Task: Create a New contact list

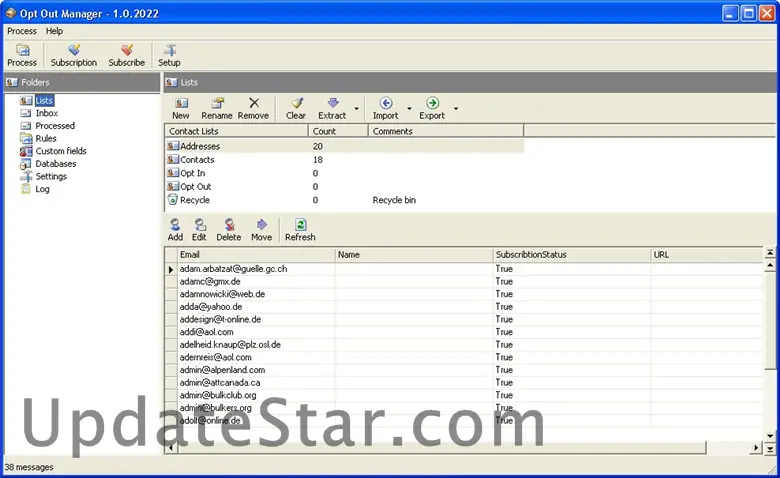Action: coord(180,108)
